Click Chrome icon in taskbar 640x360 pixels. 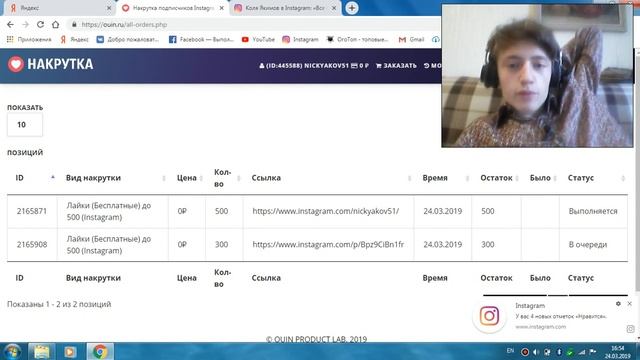[100, 351]
